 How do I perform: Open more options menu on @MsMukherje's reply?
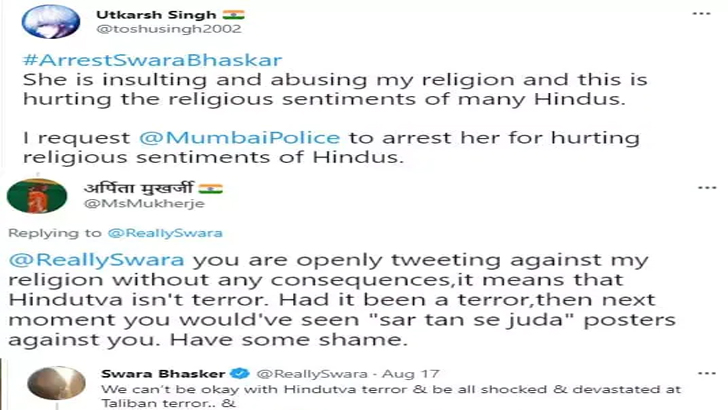[707, 188]
